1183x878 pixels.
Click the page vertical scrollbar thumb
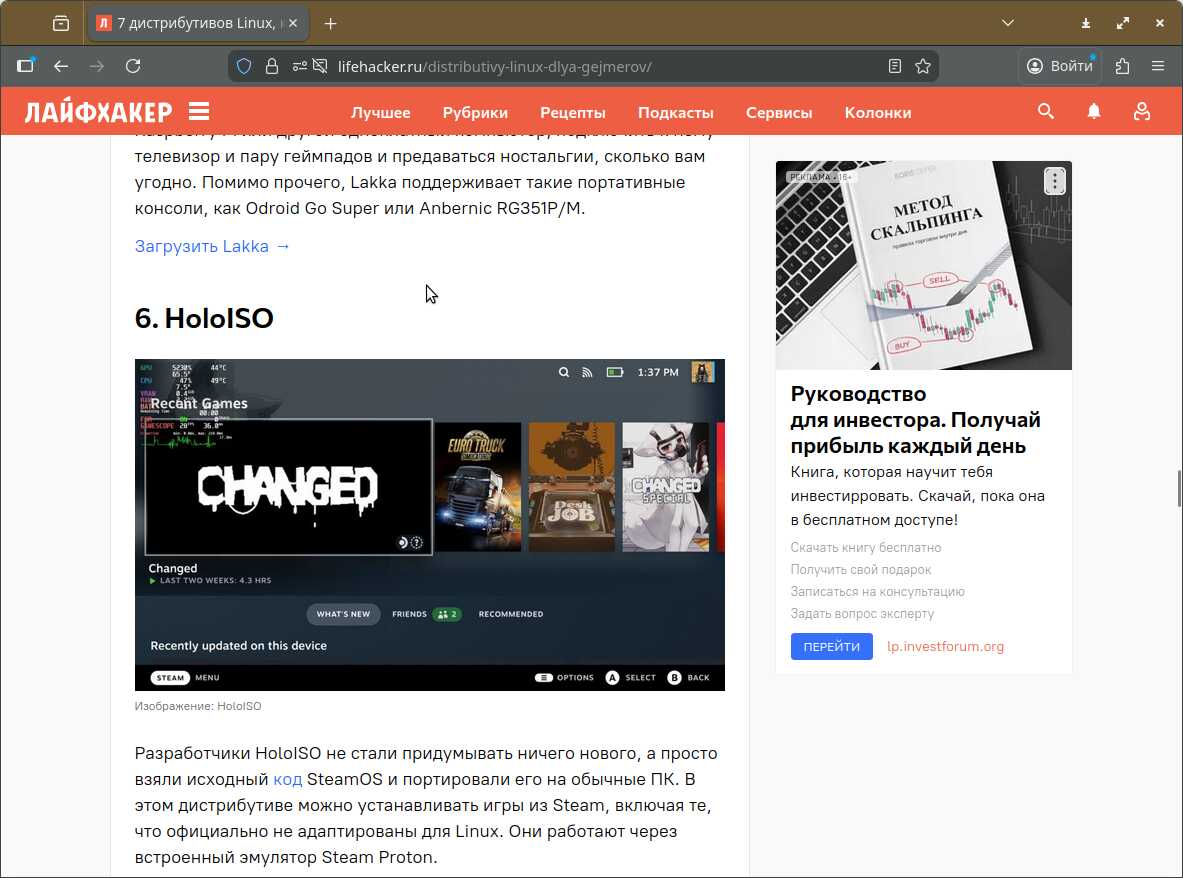point(1178,489)
